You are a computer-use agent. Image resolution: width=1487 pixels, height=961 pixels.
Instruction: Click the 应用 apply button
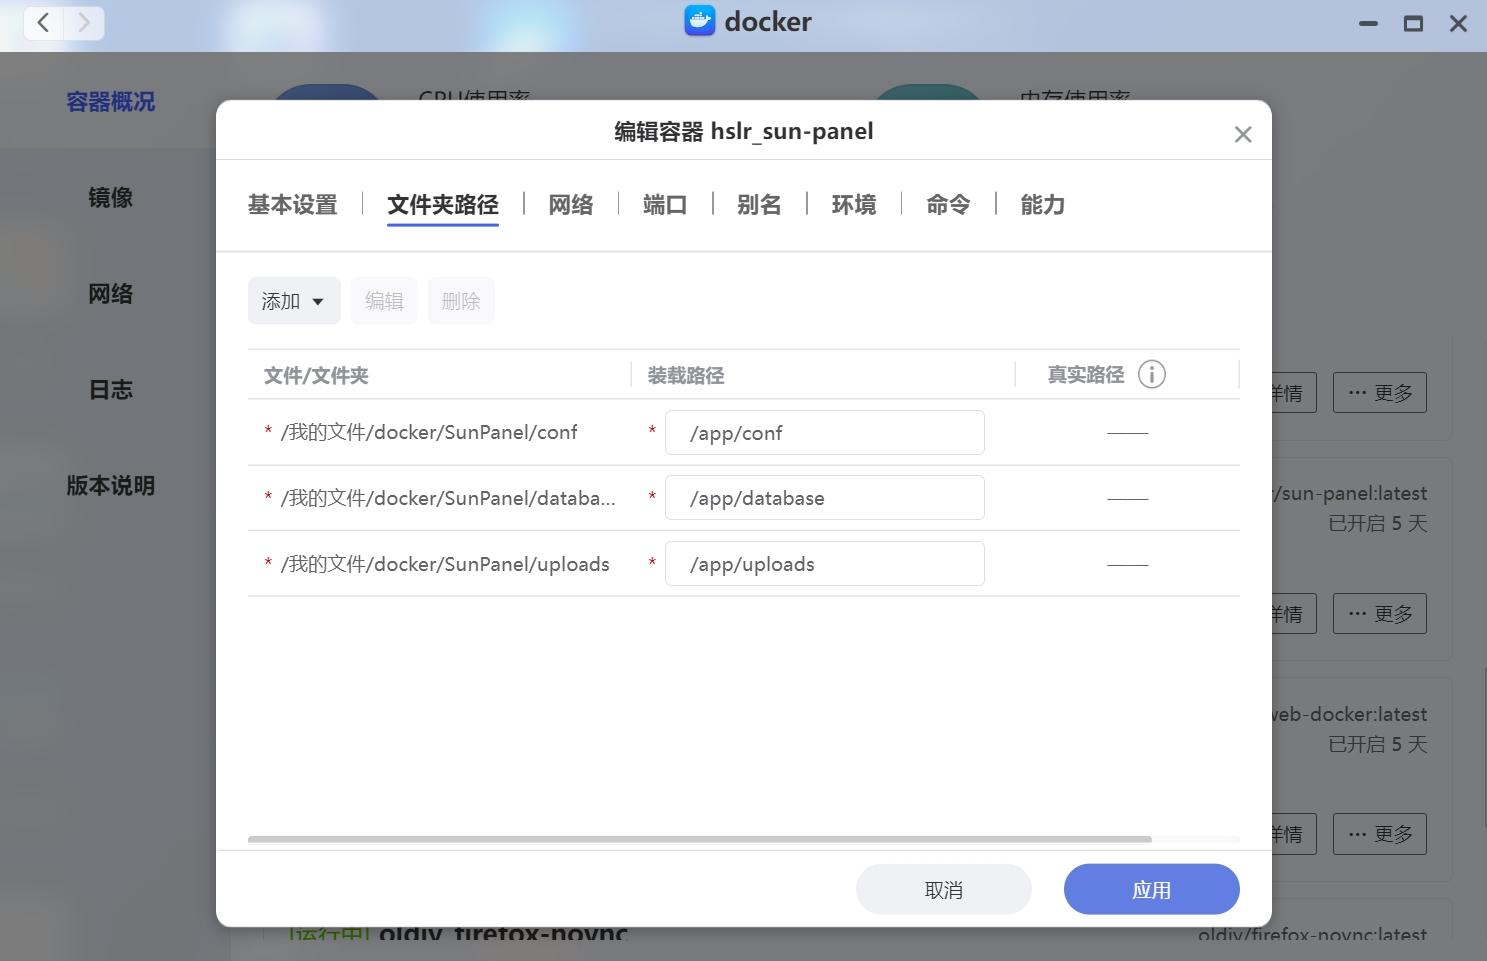point(1151,888)
